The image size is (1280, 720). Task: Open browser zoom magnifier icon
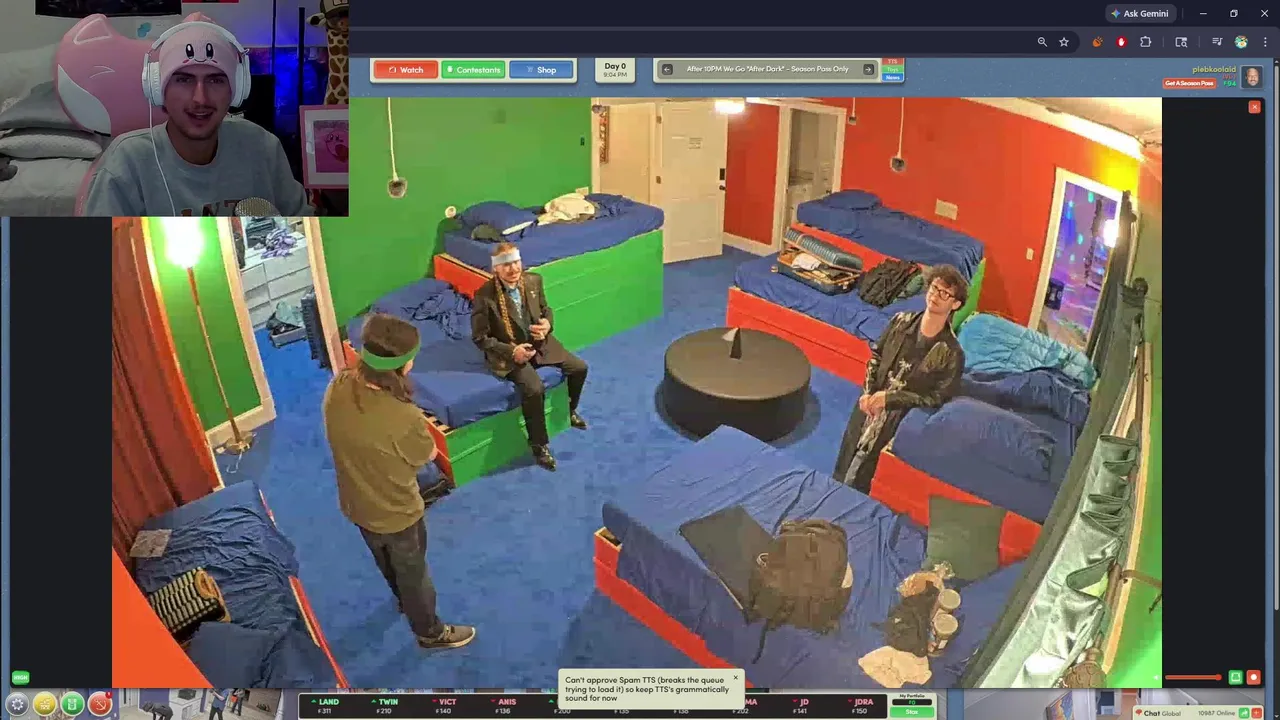pyautogui.click(x=1042, y=42)
